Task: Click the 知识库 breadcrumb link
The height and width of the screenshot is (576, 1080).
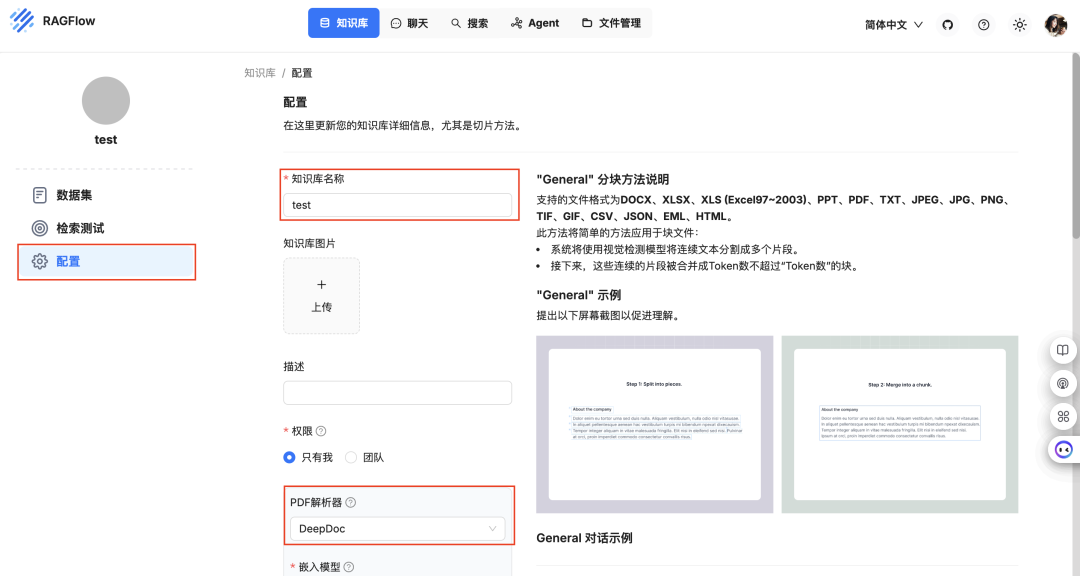Action: pos(260,73)
